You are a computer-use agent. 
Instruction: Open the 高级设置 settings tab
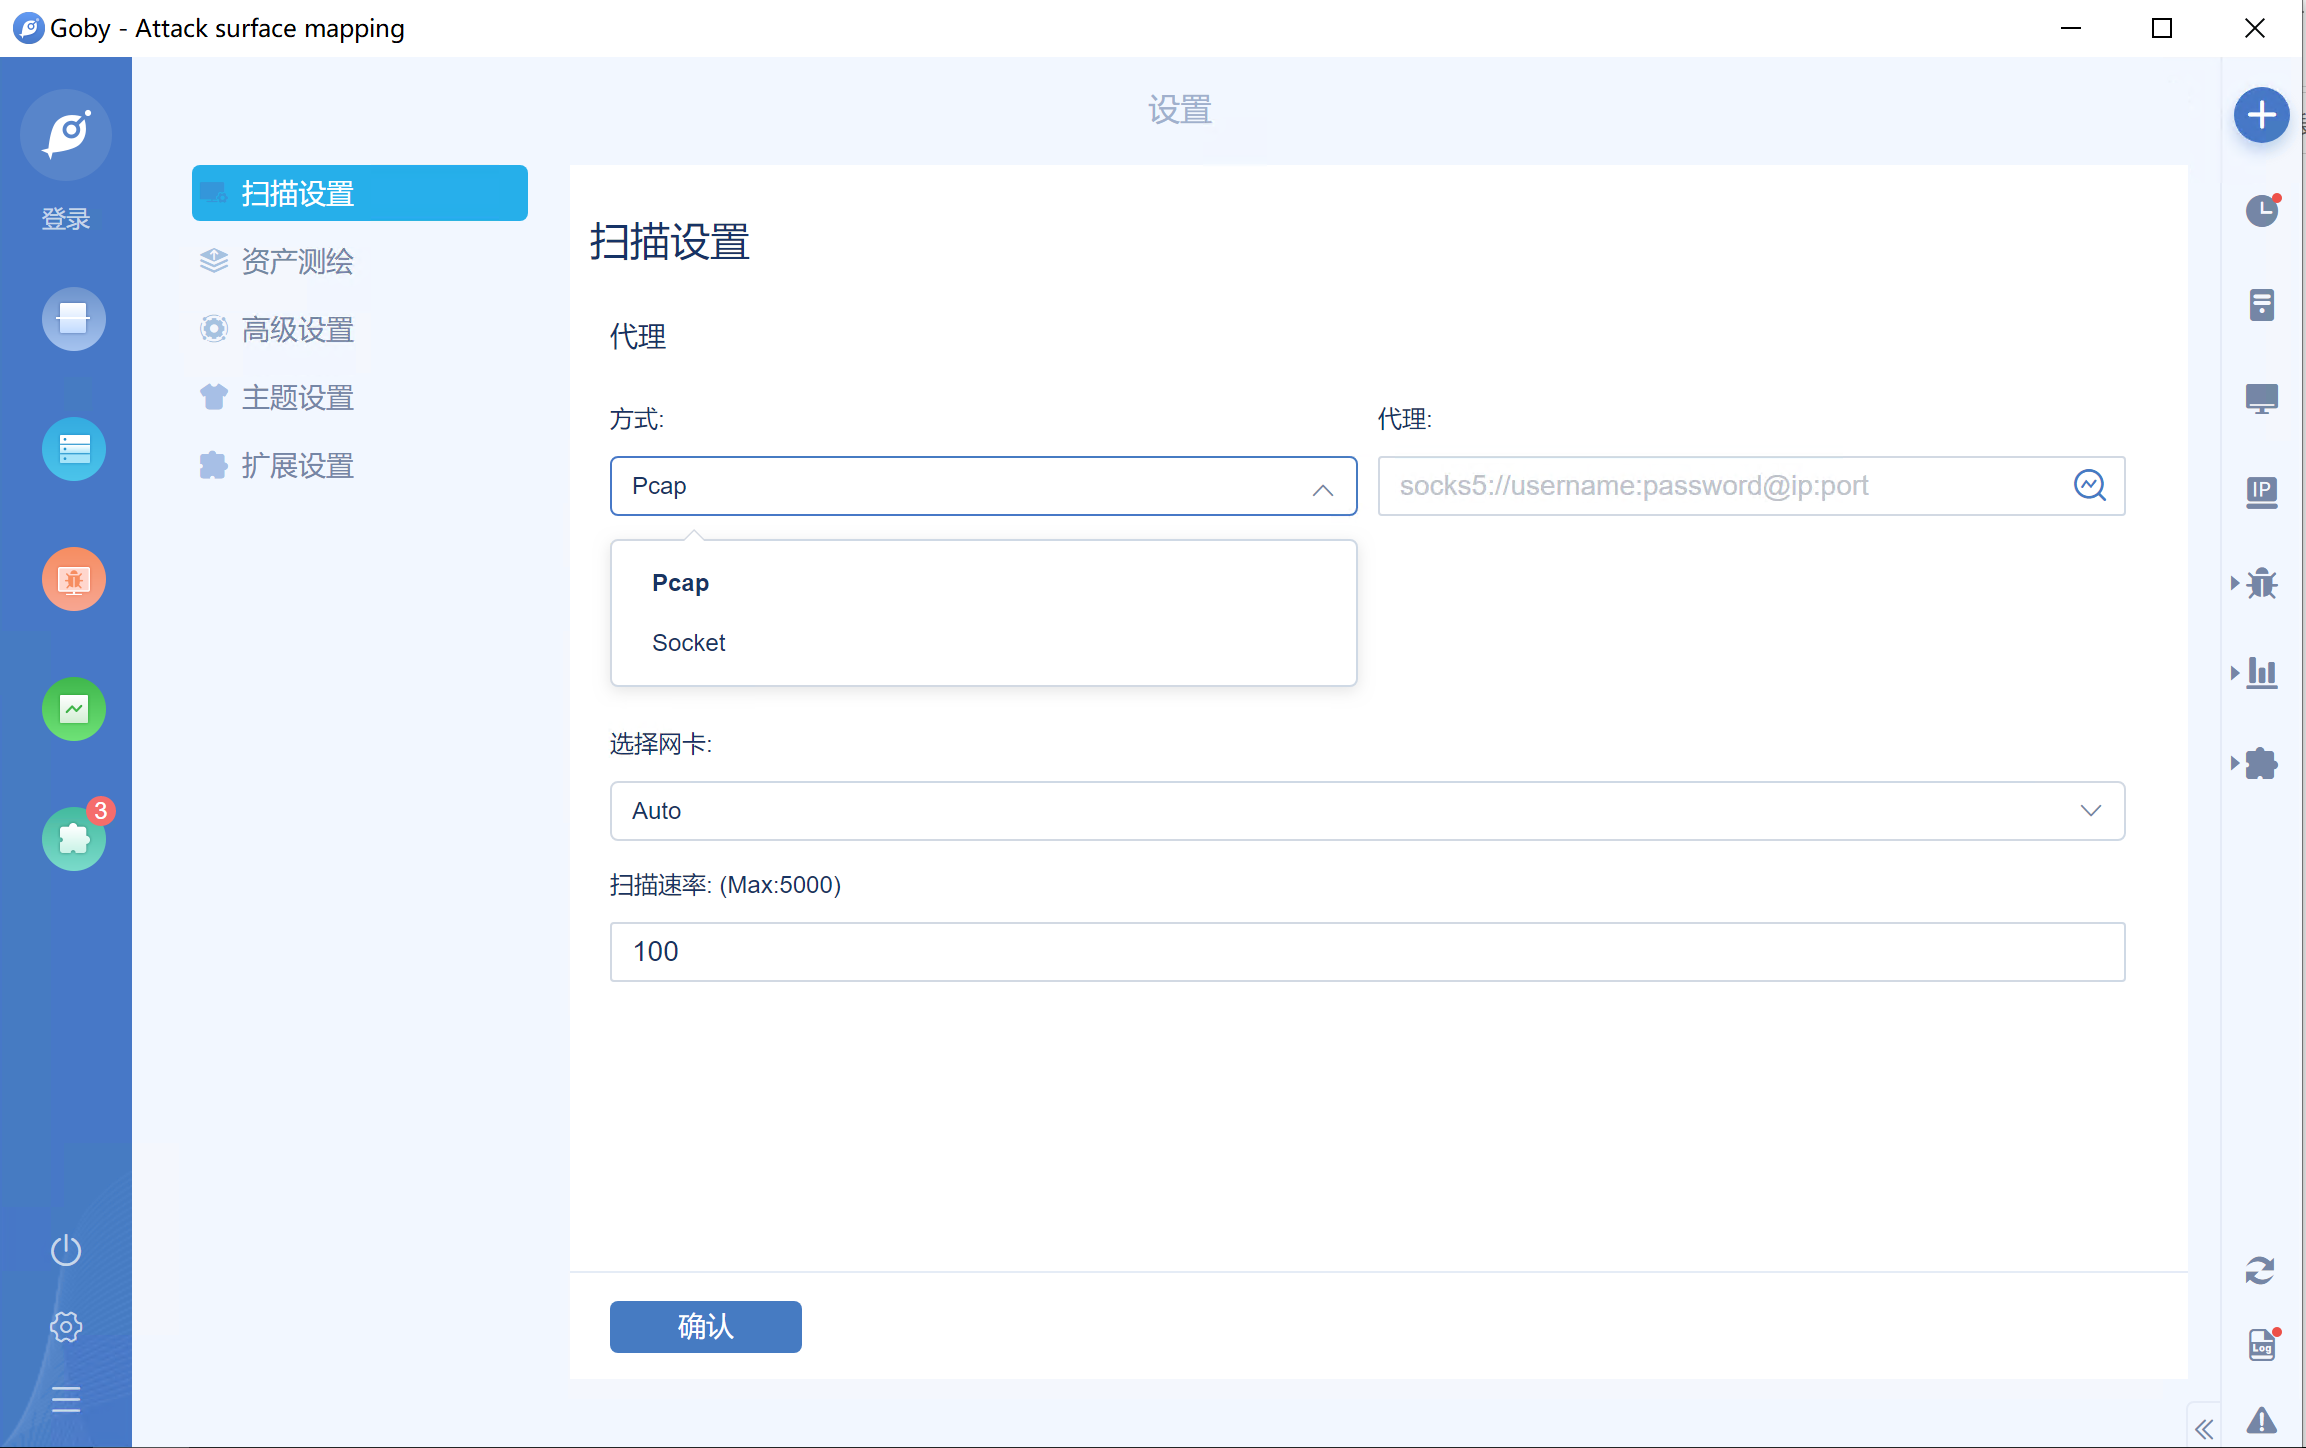[x=360, y=329]
